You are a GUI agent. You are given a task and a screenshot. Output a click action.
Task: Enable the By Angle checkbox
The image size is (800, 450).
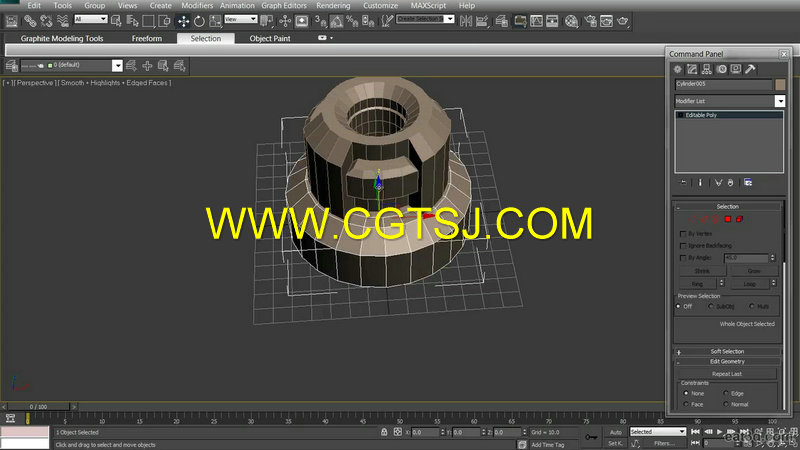683,258
